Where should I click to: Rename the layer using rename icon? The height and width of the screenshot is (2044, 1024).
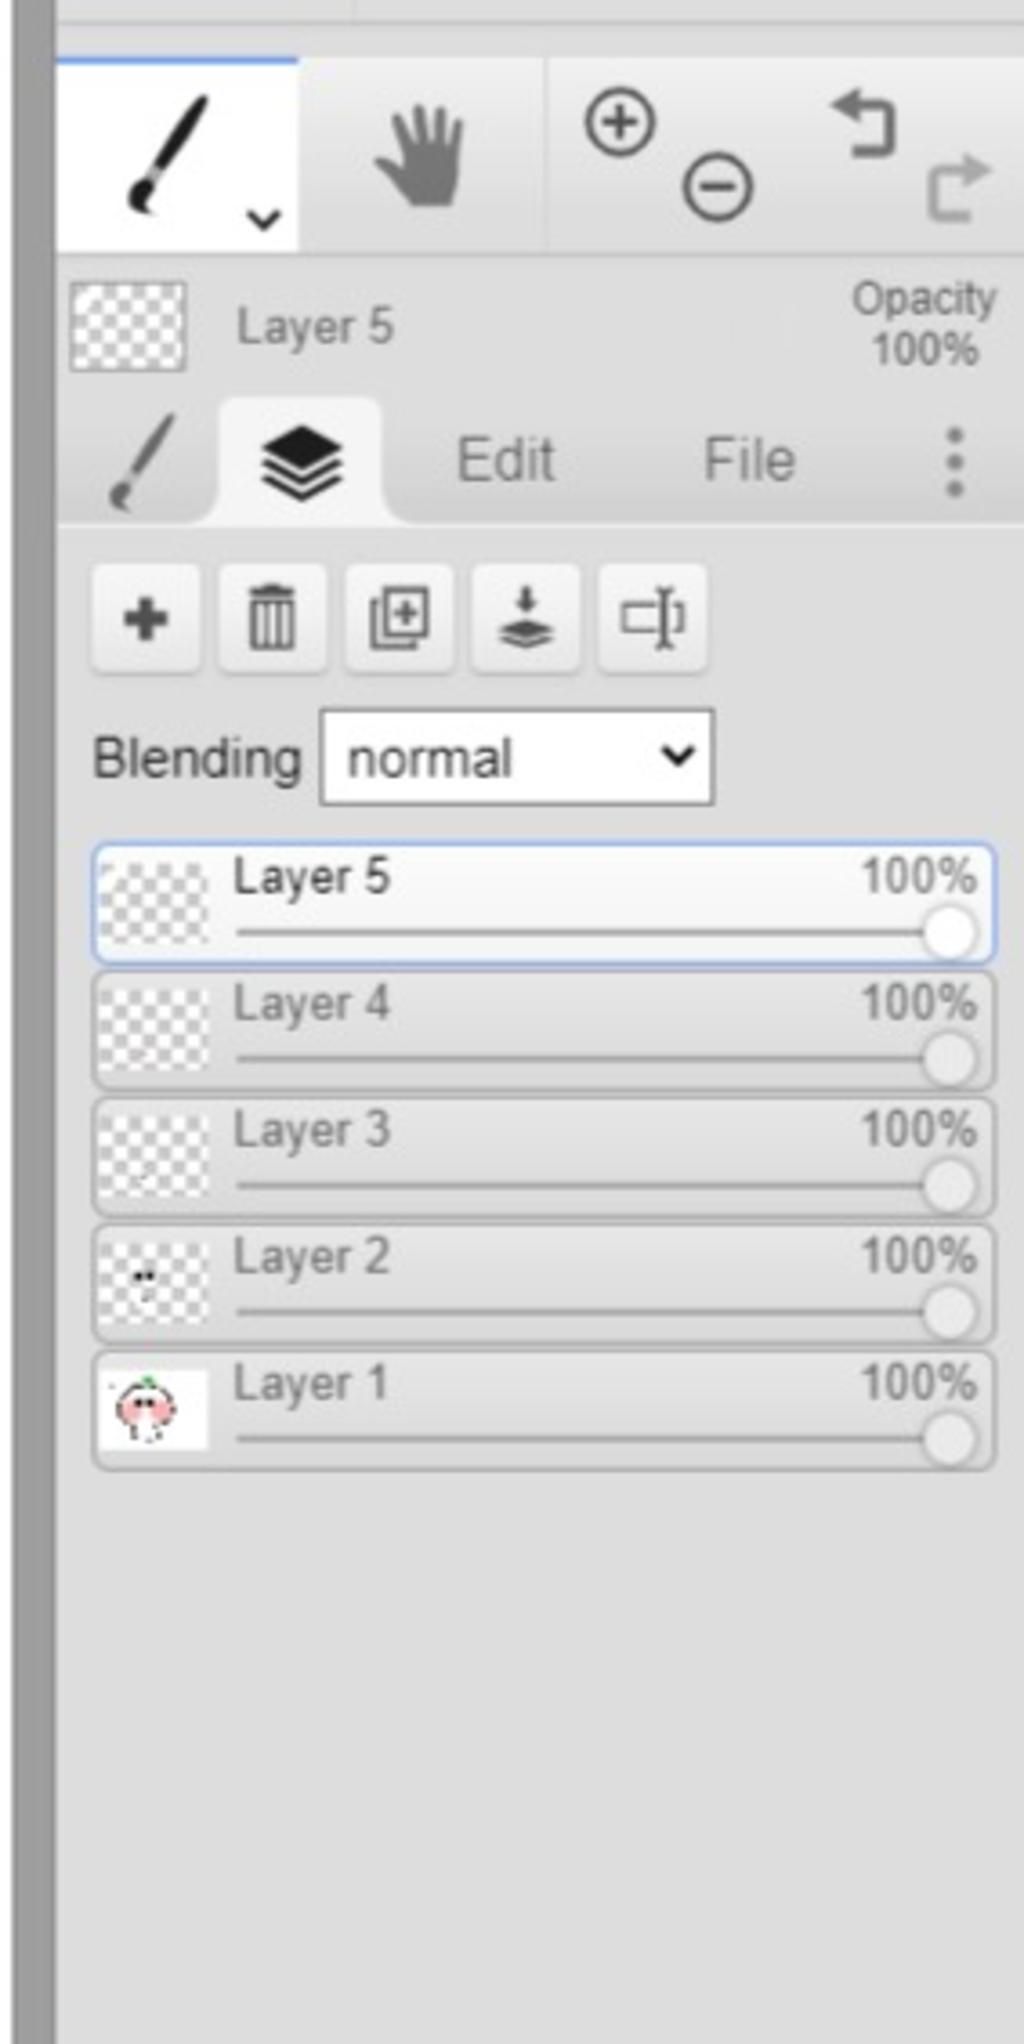[x=652, y=618]
